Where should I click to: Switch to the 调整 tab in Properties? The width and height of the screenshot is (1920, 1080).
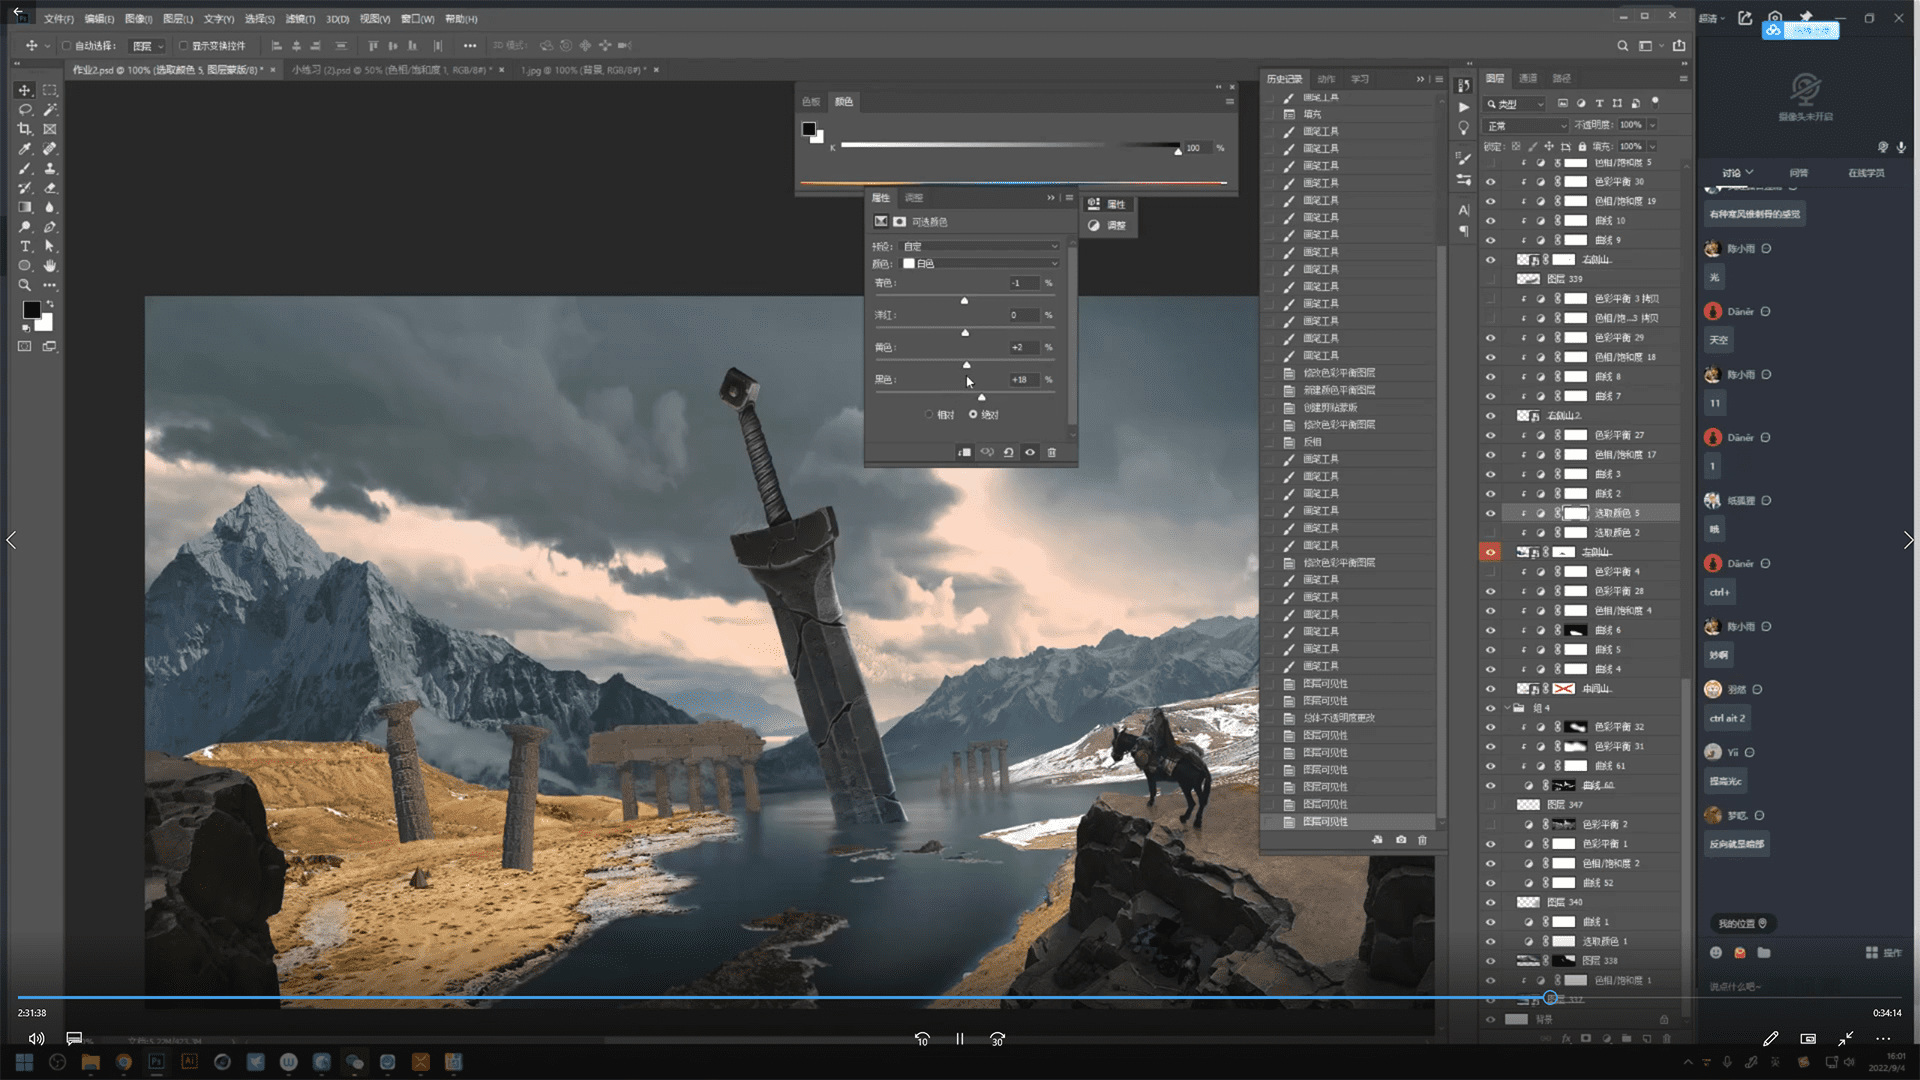pos(914,198)
